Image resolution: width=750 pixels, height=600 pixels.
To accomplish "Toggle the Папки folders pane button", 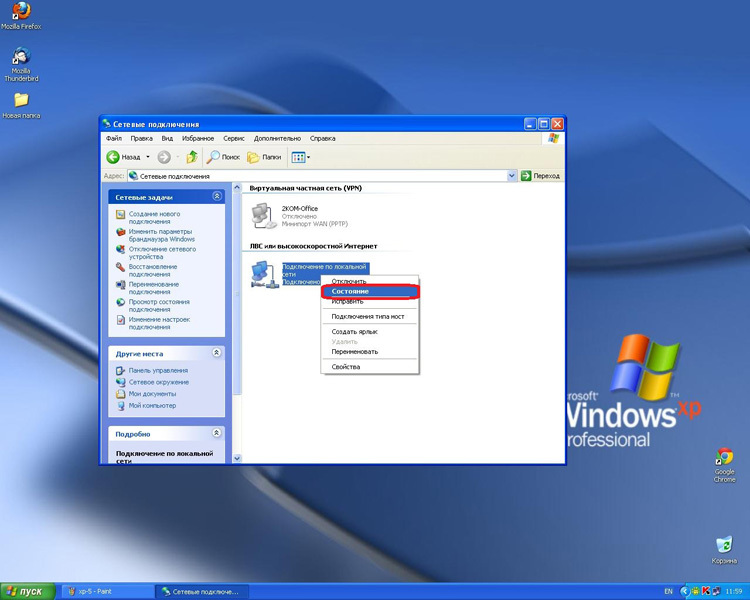I will point(264,157).
